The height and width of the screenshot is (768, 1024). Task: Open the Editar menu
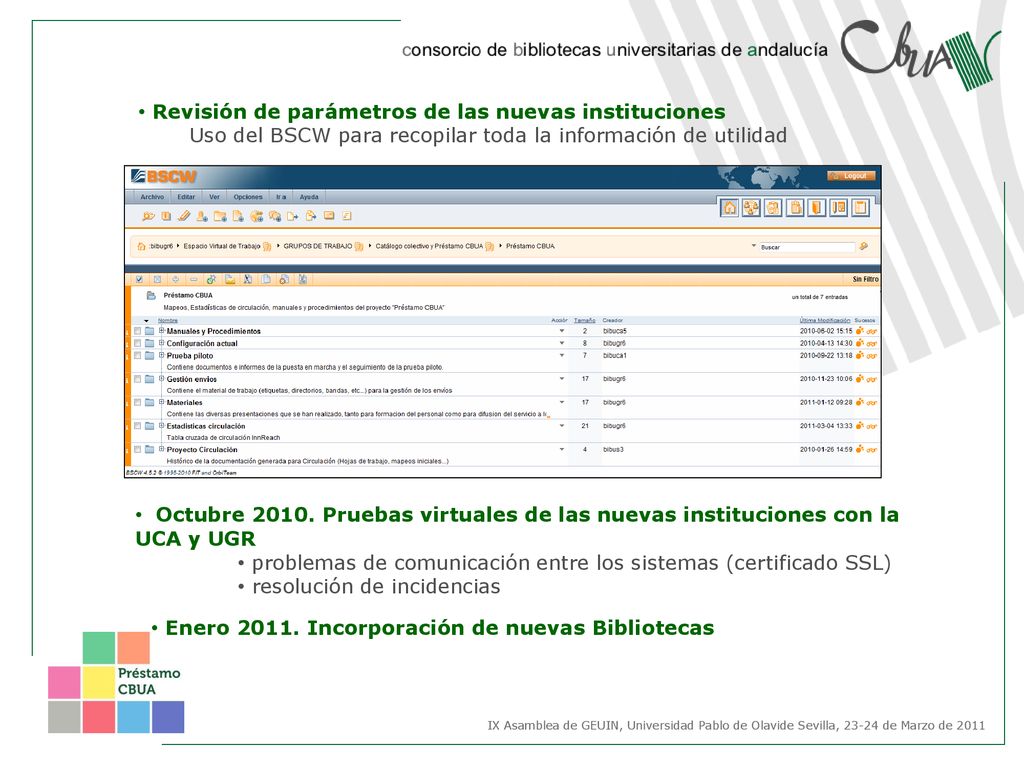point(186,197)
